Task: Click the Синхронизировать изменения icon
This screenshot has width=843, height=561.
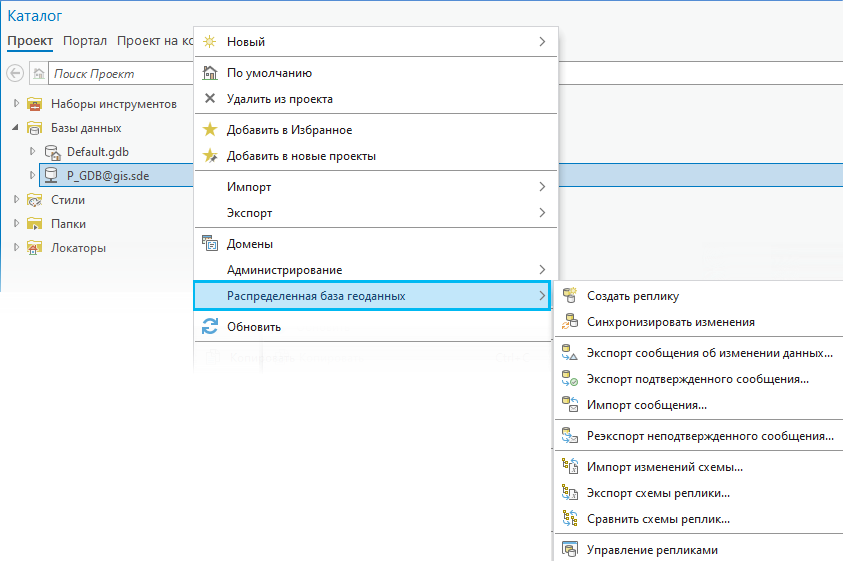Action: pos(570,322)
